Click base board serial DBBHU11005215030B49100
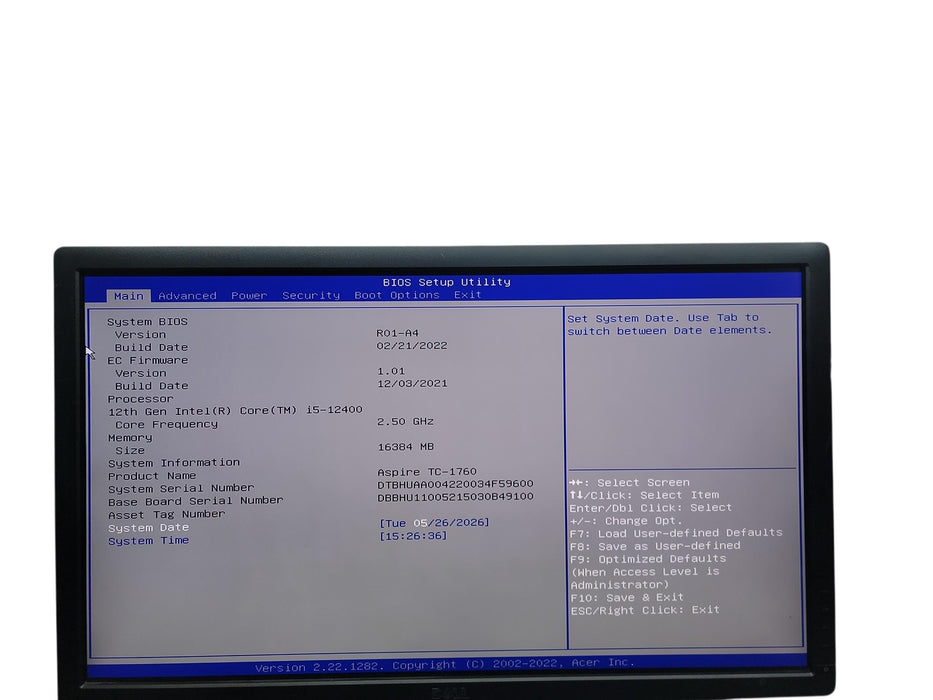The width and height of the screenshot is (933, 700). 455,496
